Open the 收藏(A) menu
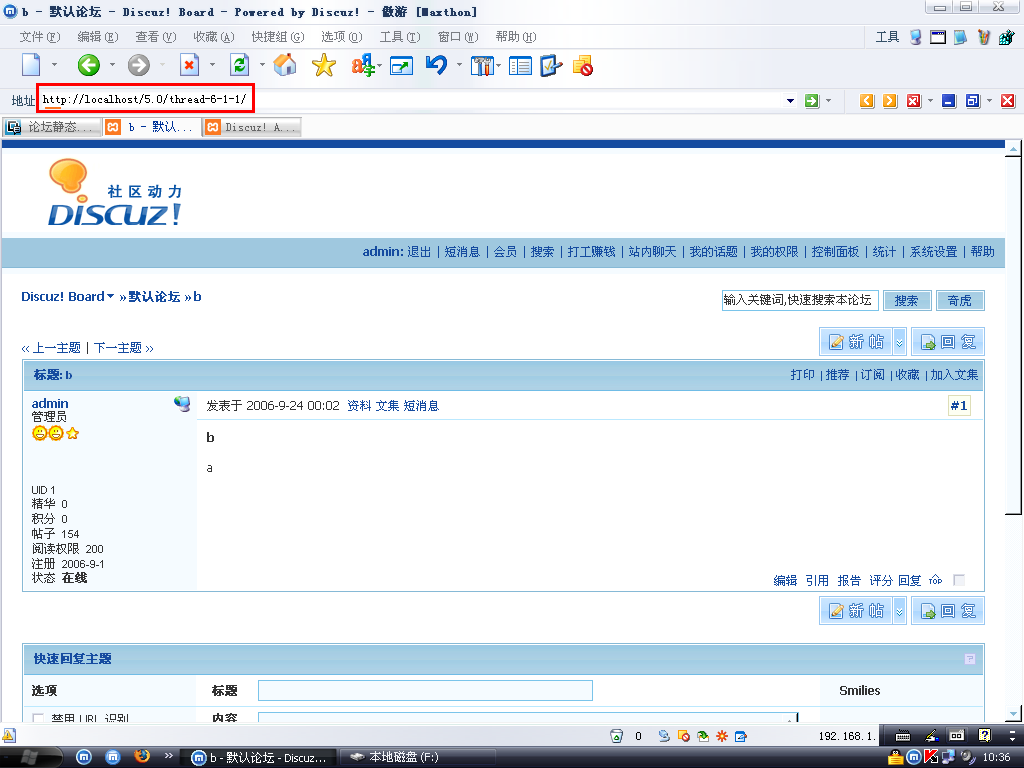The width and height of the screenshot is (1024, 768). (214, 37)
